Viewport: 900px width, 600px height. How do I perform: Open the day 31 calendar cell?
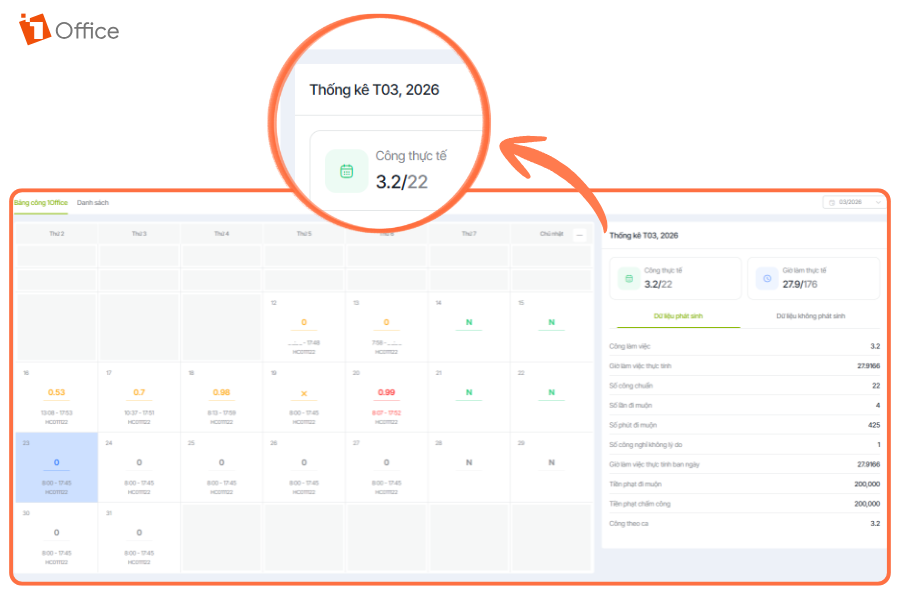(139, 537)
